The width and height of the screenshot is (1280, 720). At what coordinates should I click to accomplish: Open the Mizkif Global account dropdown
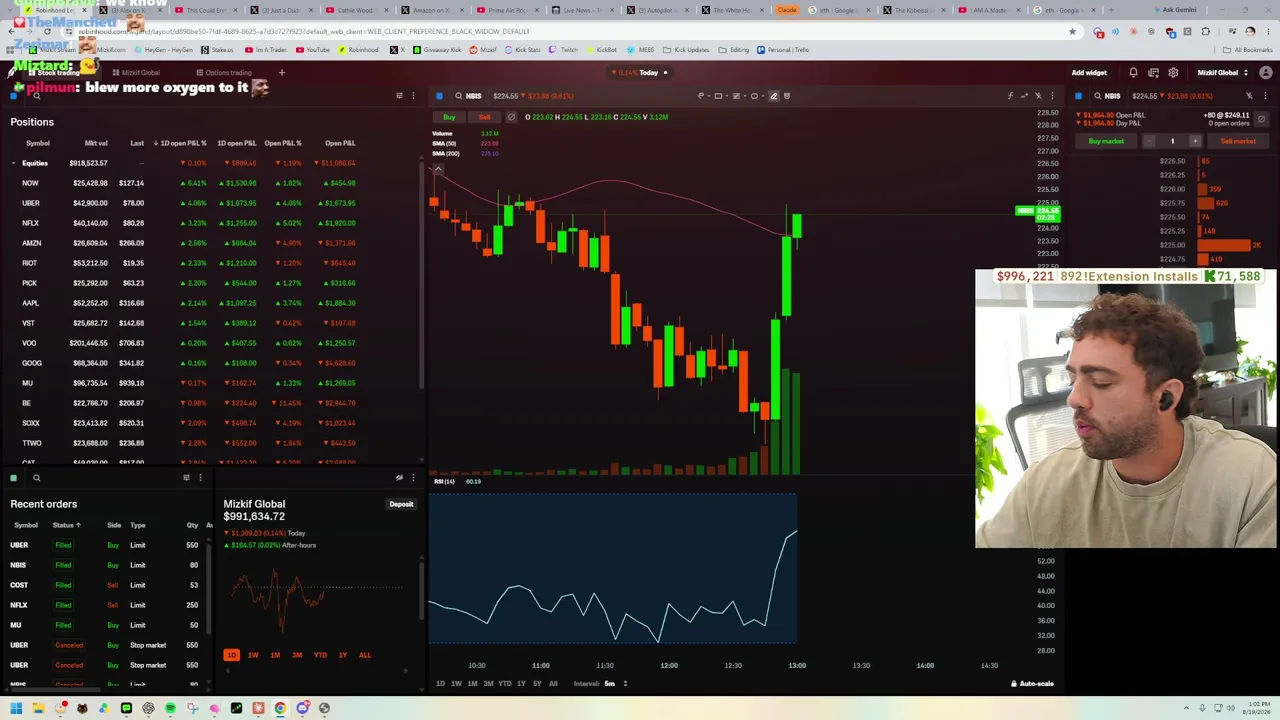click(x=1222, y=73)
